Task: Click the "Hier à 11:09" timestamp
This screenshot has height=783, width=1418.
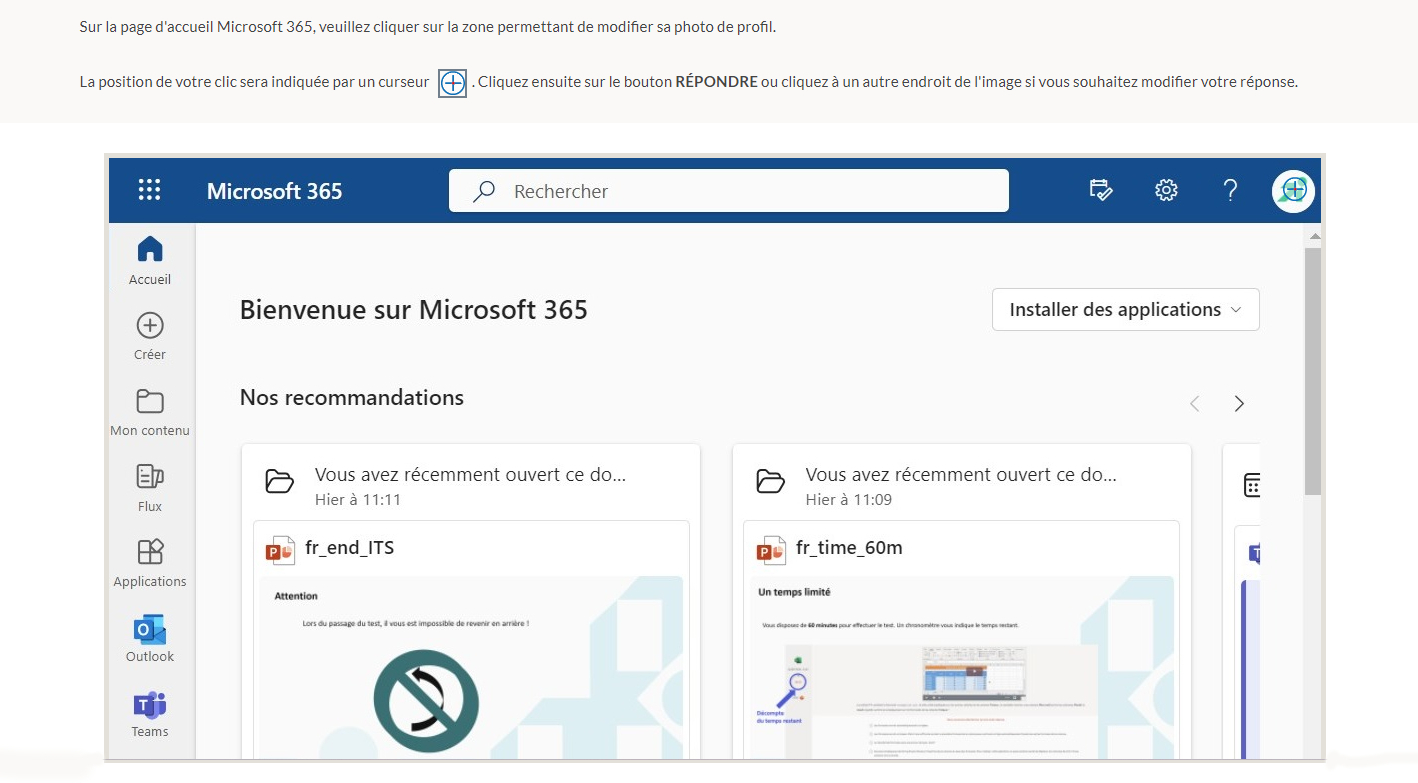Action: pos(849,499)
